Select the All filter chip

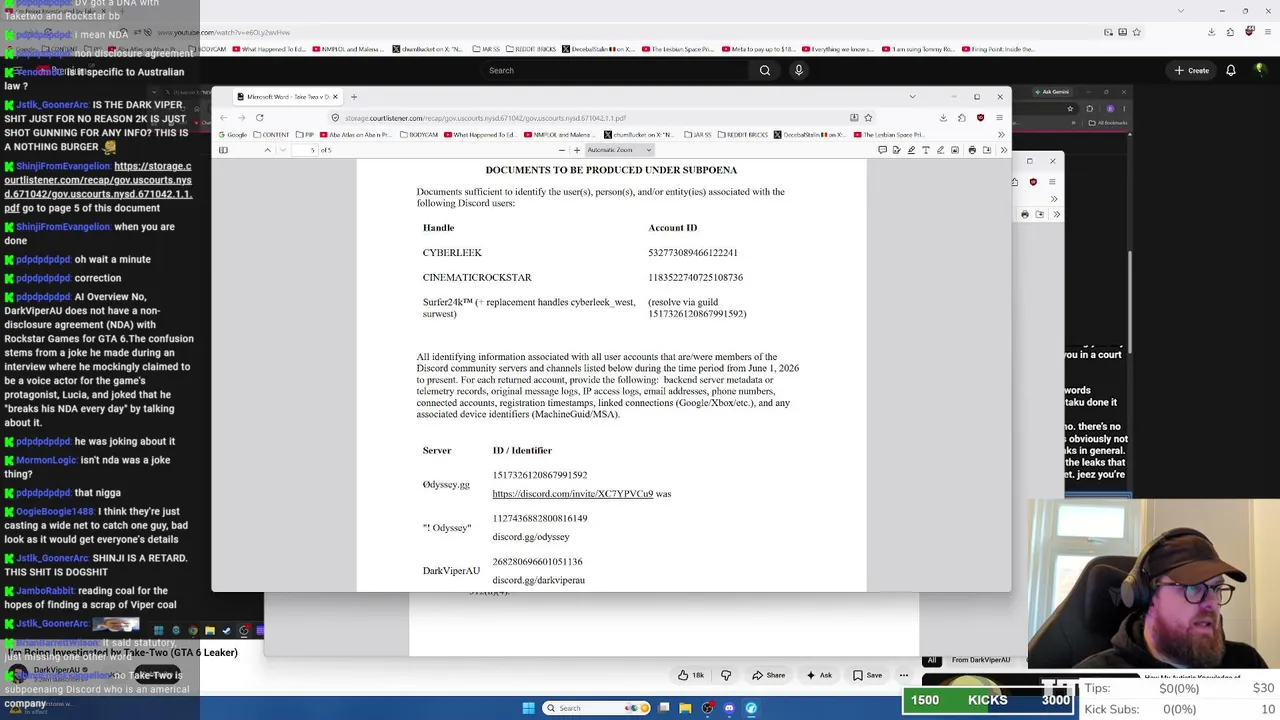[x=932, y=660]
